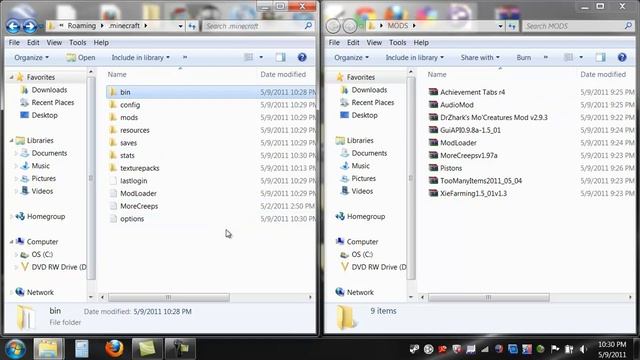Open OS (C:) in MODS window sidebar

[x=362, y=254]
